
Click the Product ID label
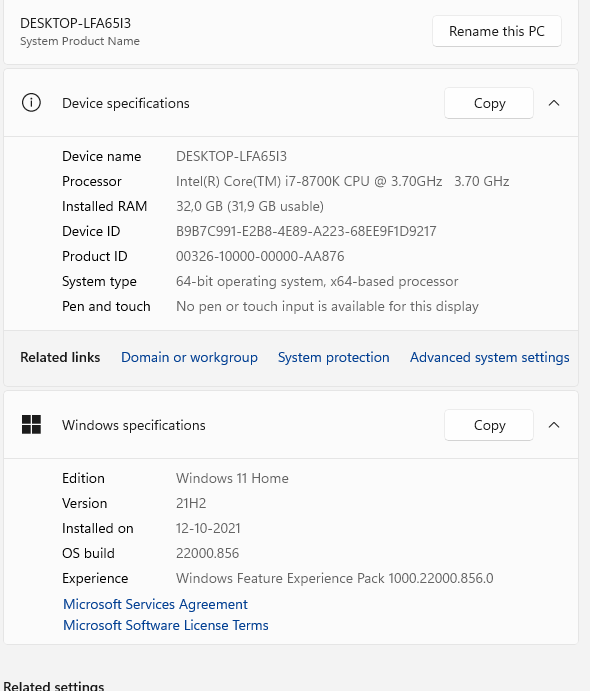pyautogui.click(x=94, y=256)
